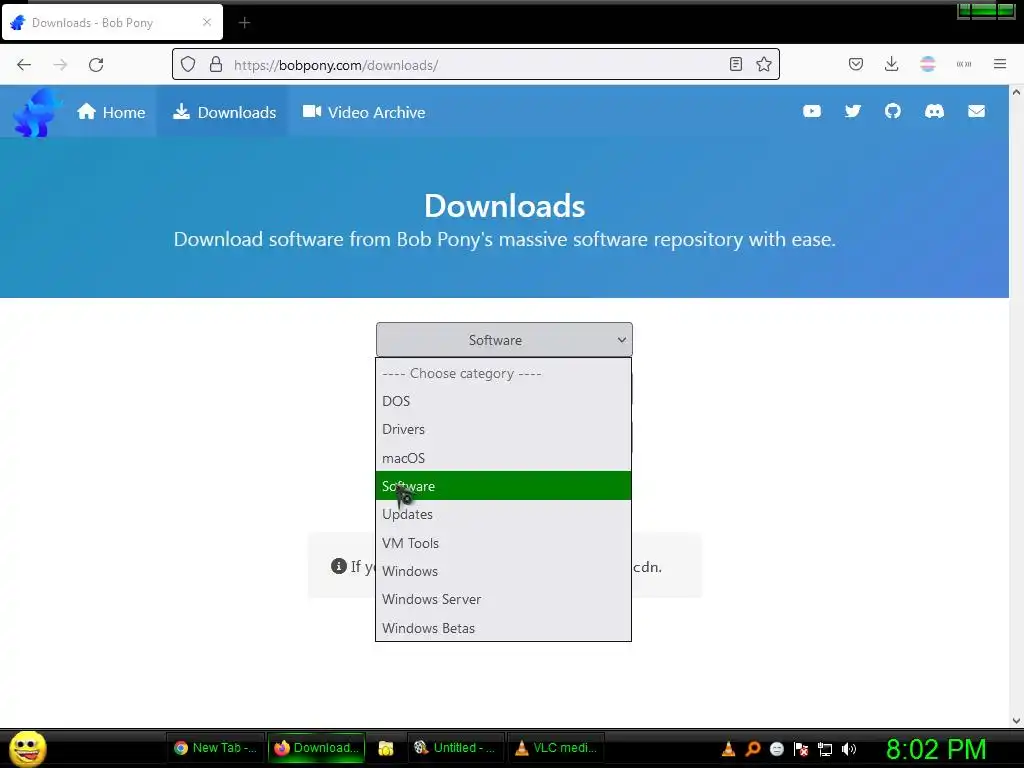Switch to the New Tab Chrome taskbar item
Screen dimensions: 1024x768
[216, 748]
